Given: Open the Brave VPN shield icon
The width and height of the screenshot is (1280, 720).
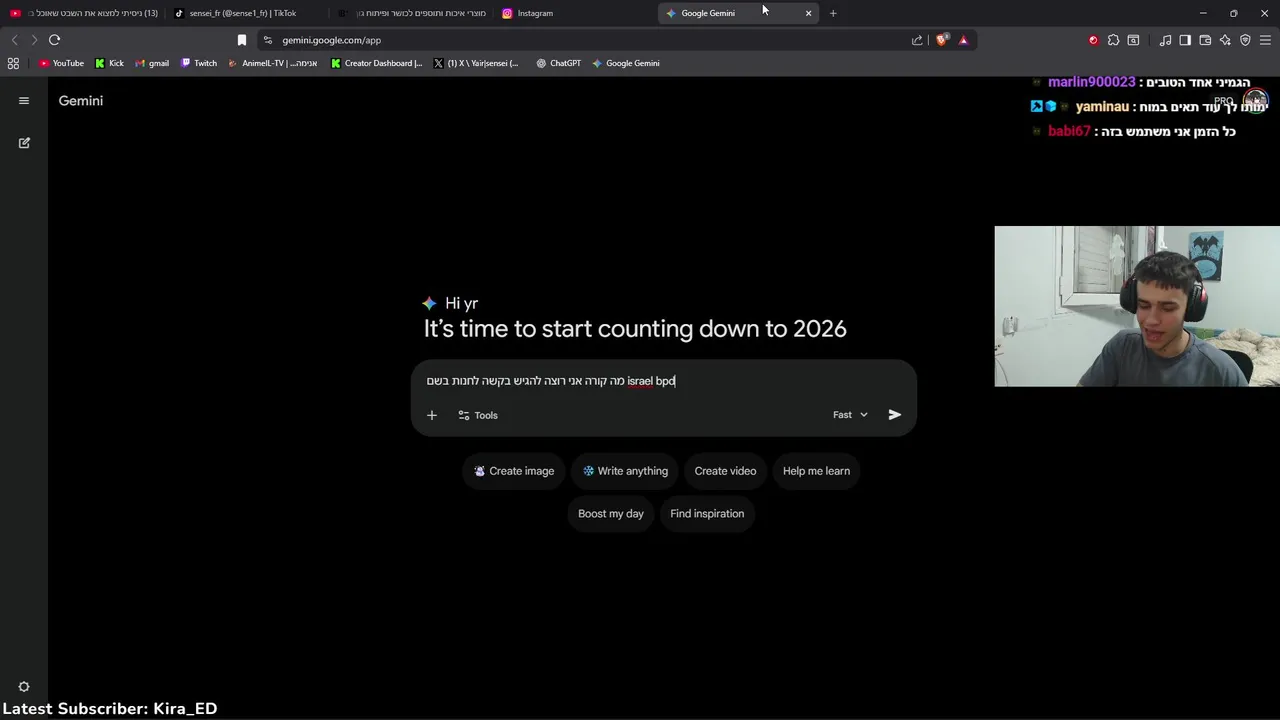Looking at the screenshot, I should point(1245,40).
